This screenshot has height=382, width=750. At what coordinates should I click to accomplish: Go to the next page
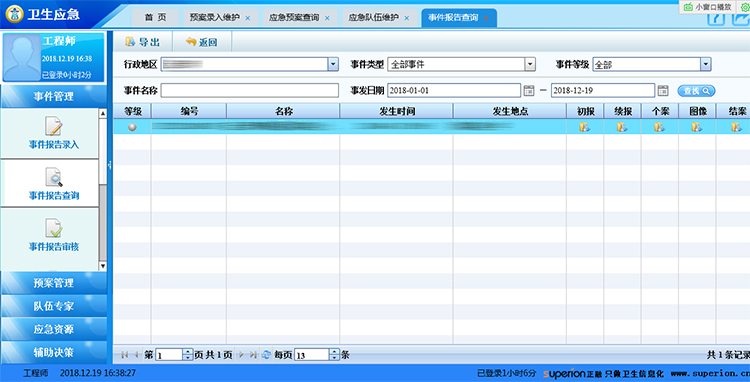pos(241,355)
